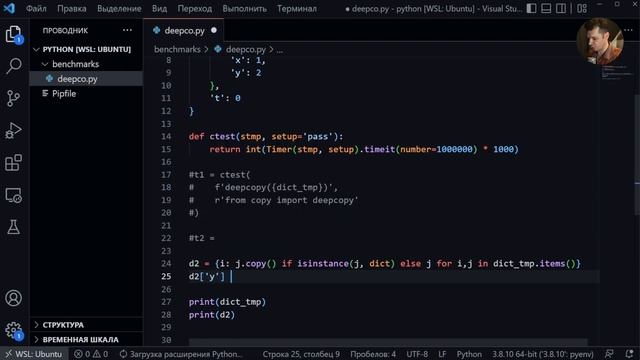Click minimap code overview
The width and height of the screenshot is (640, 360).
coord(616,73)
